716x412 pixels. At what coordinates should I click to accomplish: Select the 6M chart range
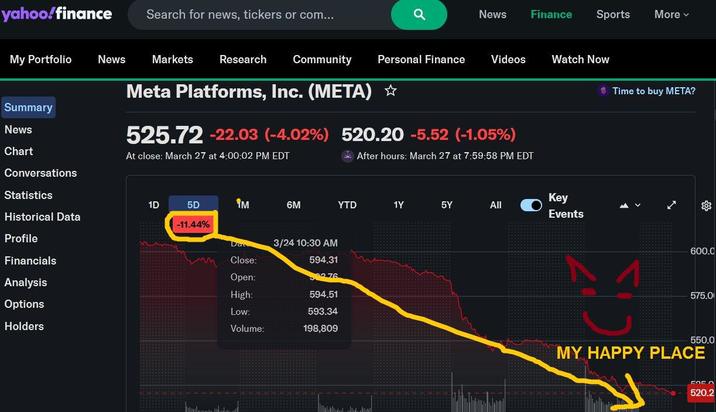point(294,205)
